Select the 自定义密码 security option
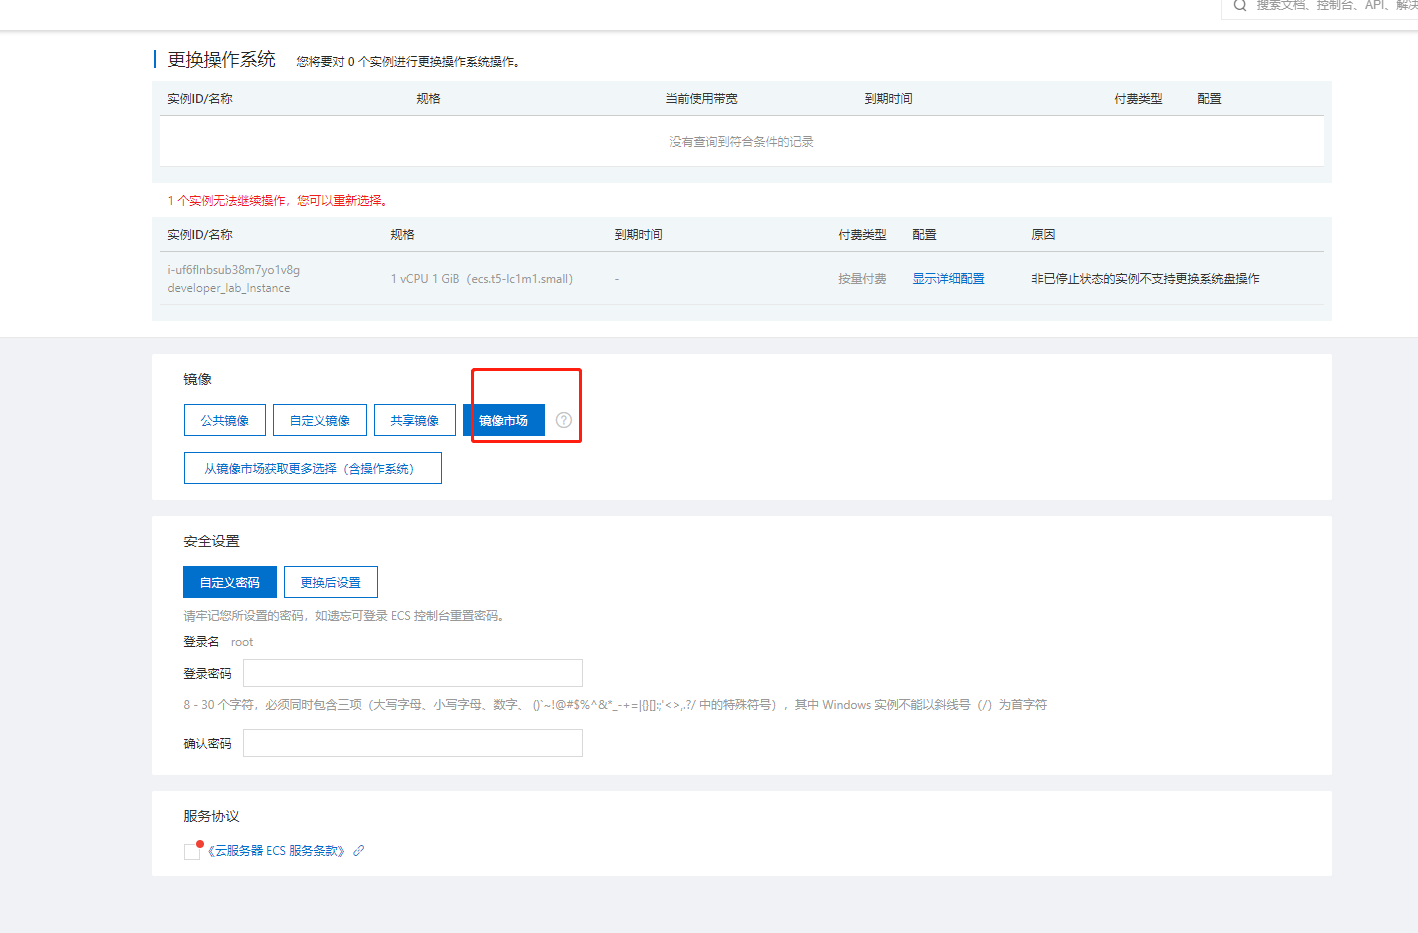The height and width of the screenshot is (933, 1418). (230, 582)
